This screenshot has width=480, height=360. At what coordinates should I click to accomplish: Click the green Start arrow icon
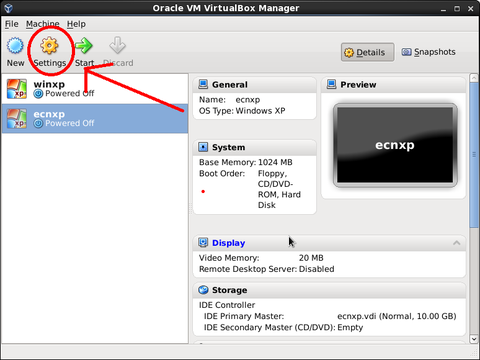coord(84,45)
